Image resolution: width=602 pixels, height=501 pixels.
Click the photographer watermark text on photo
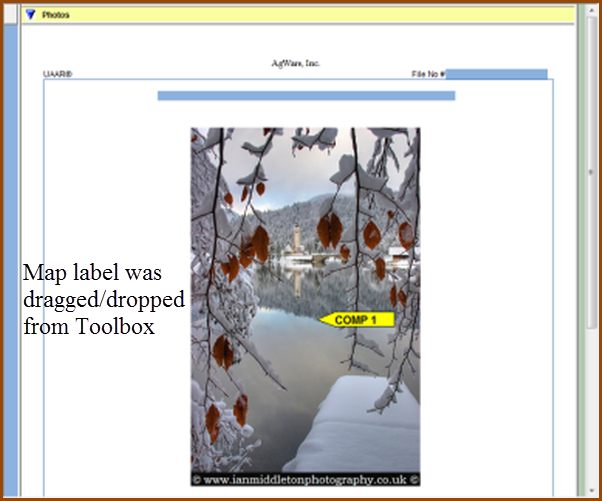coord(305,479)
